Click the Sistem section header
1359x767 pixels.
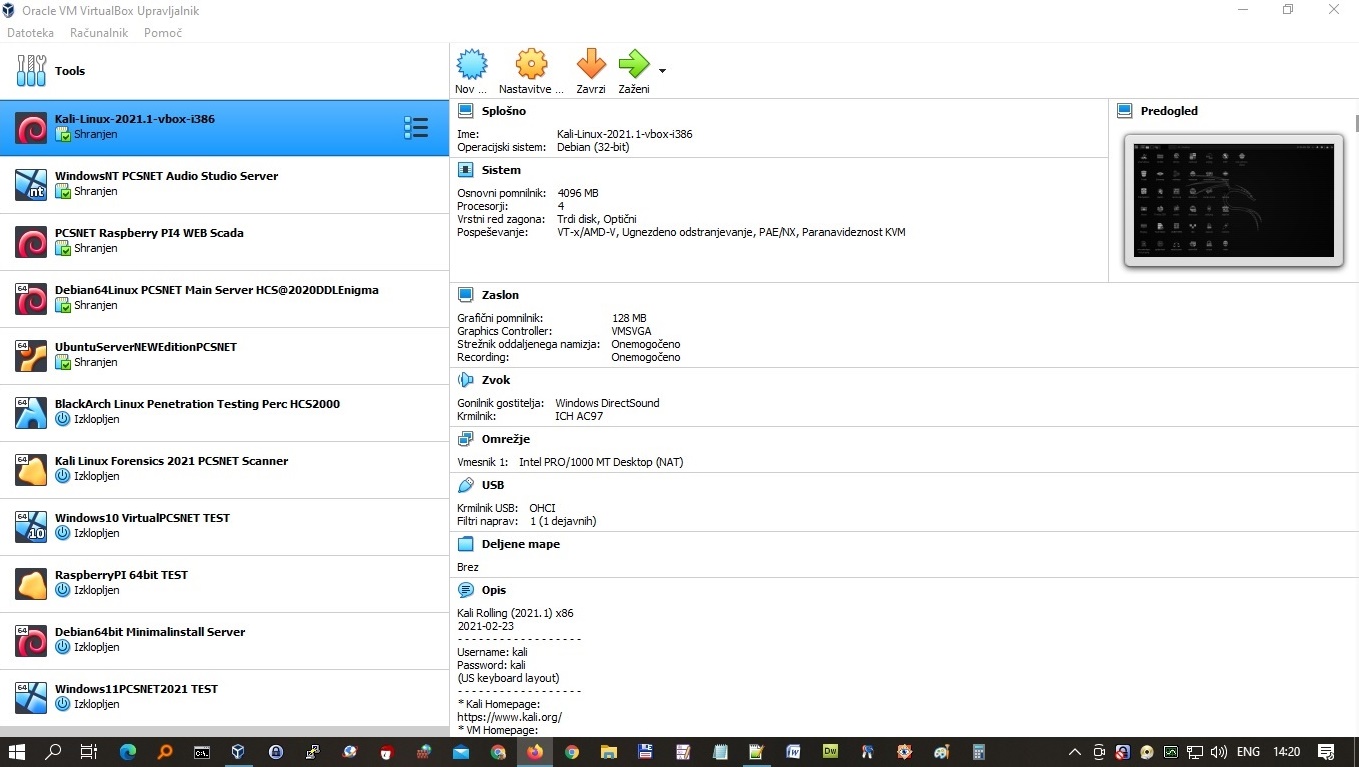(501, 170)
